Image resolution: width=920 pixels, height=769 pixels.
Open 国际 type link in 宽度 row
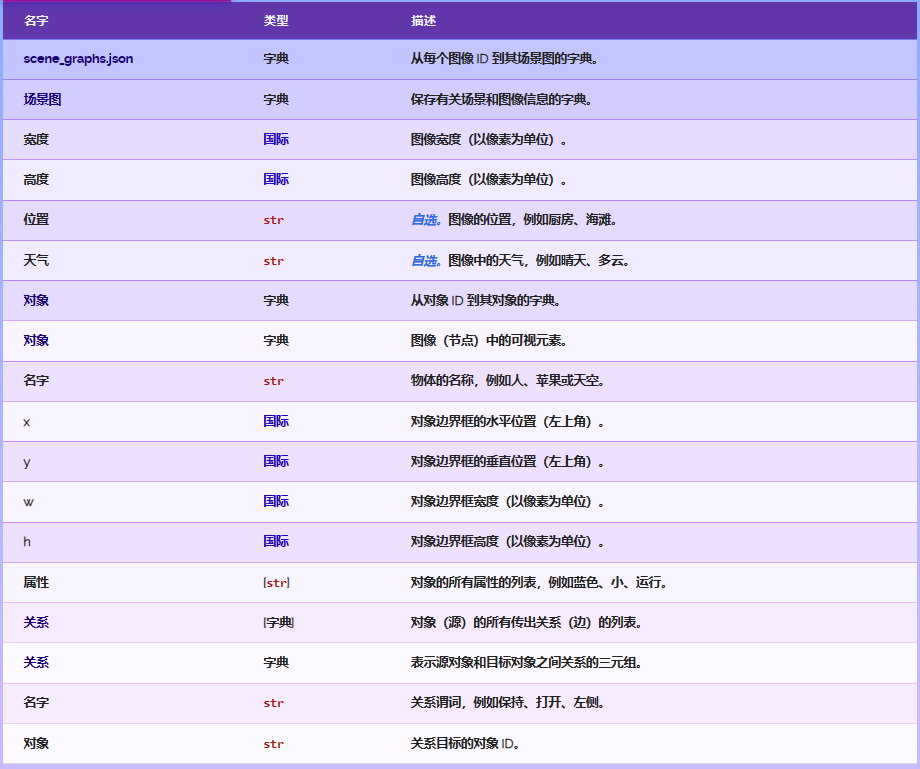click(276, 140)
